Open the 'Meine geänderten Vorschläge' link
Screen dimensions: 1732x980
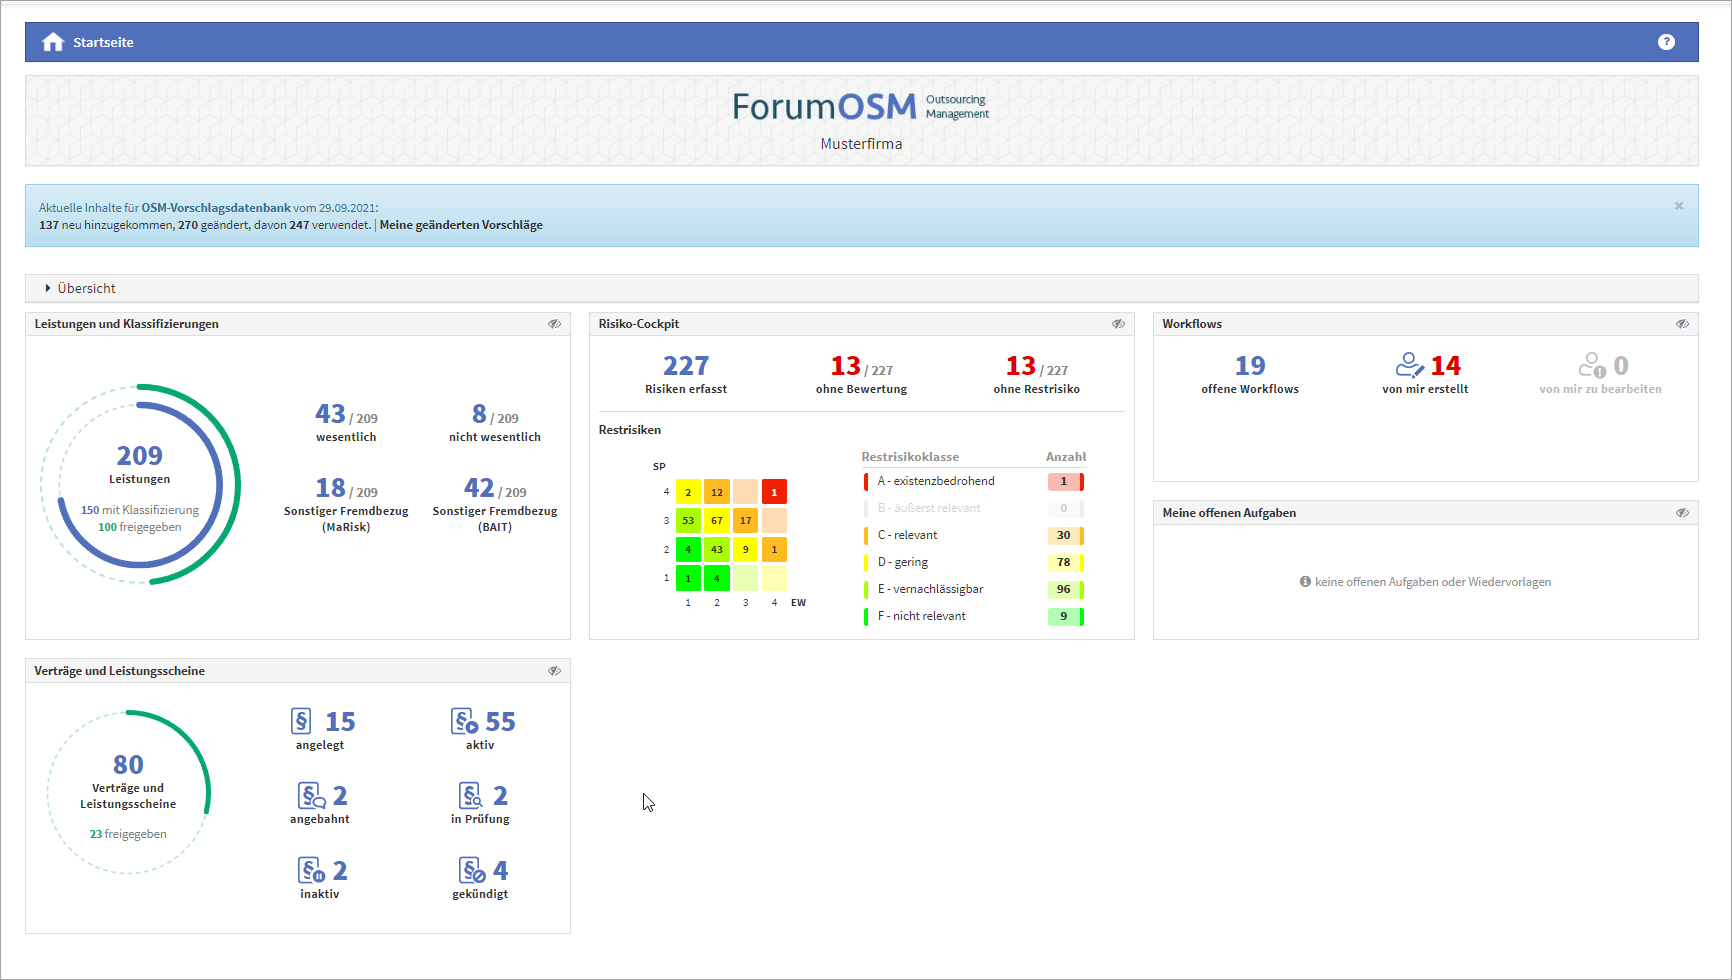pyautogui.click(x=461, y=225)
